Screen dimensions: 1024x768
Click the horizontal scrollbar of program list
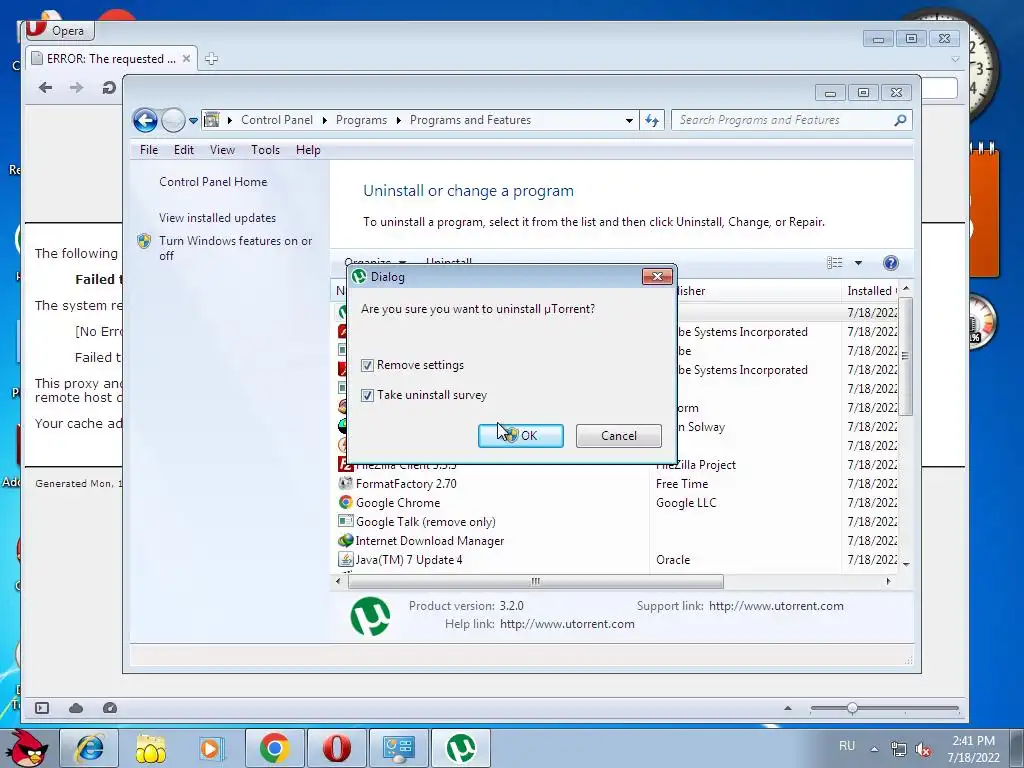tap(536, 581)
